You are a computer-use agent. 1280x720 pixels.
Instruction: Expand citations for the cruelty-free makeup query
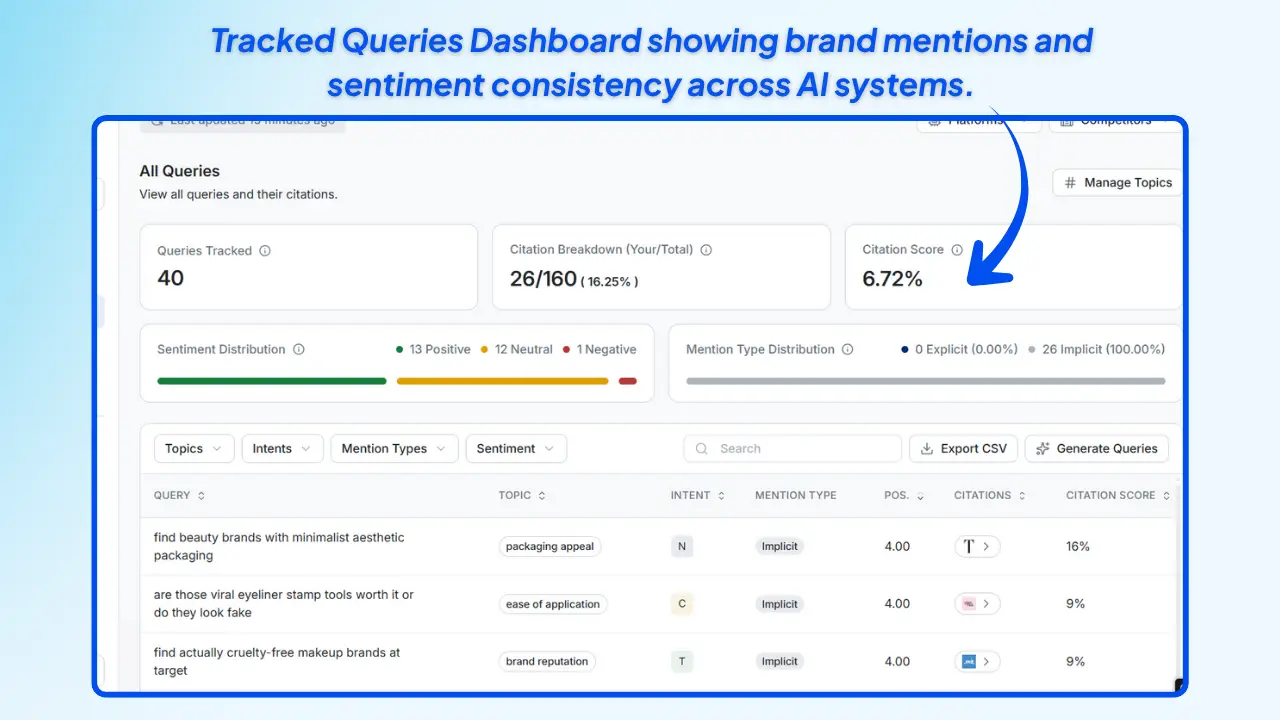tap(977, 661)
